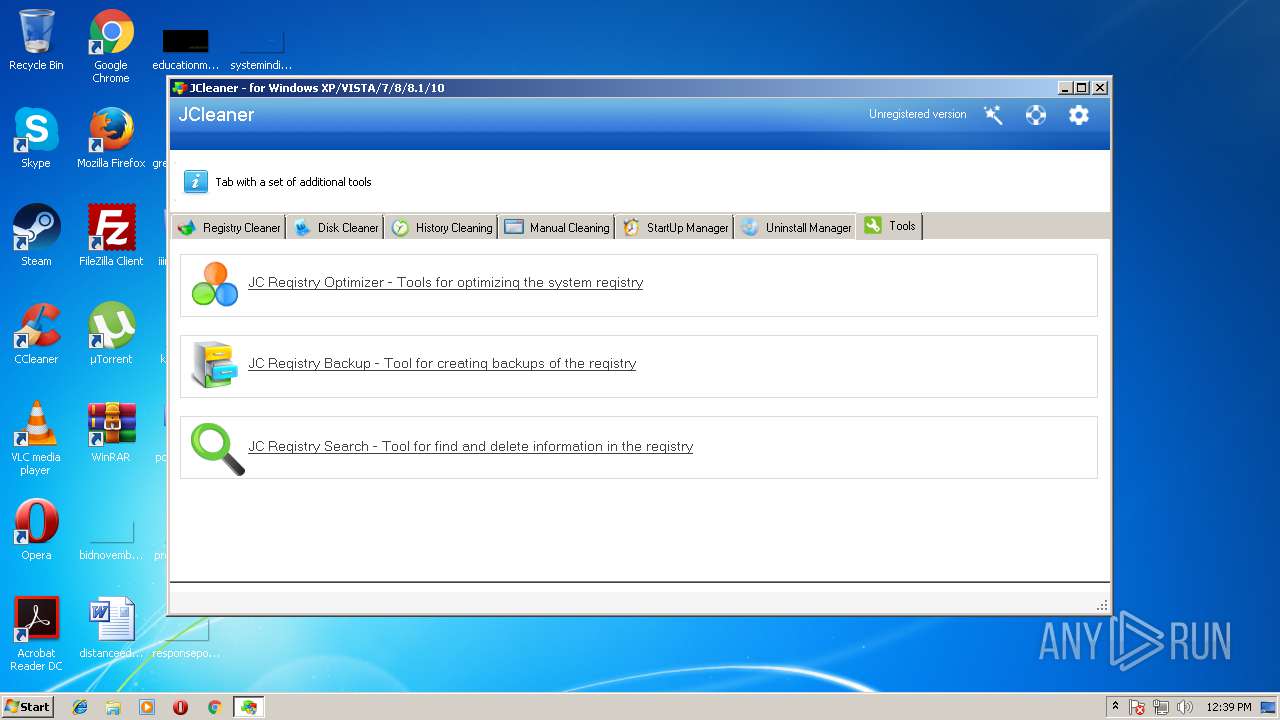Click the blue info icon near tab description
Image resolution: width=1280 pixels, height=720 pixels.
(196, 181)
